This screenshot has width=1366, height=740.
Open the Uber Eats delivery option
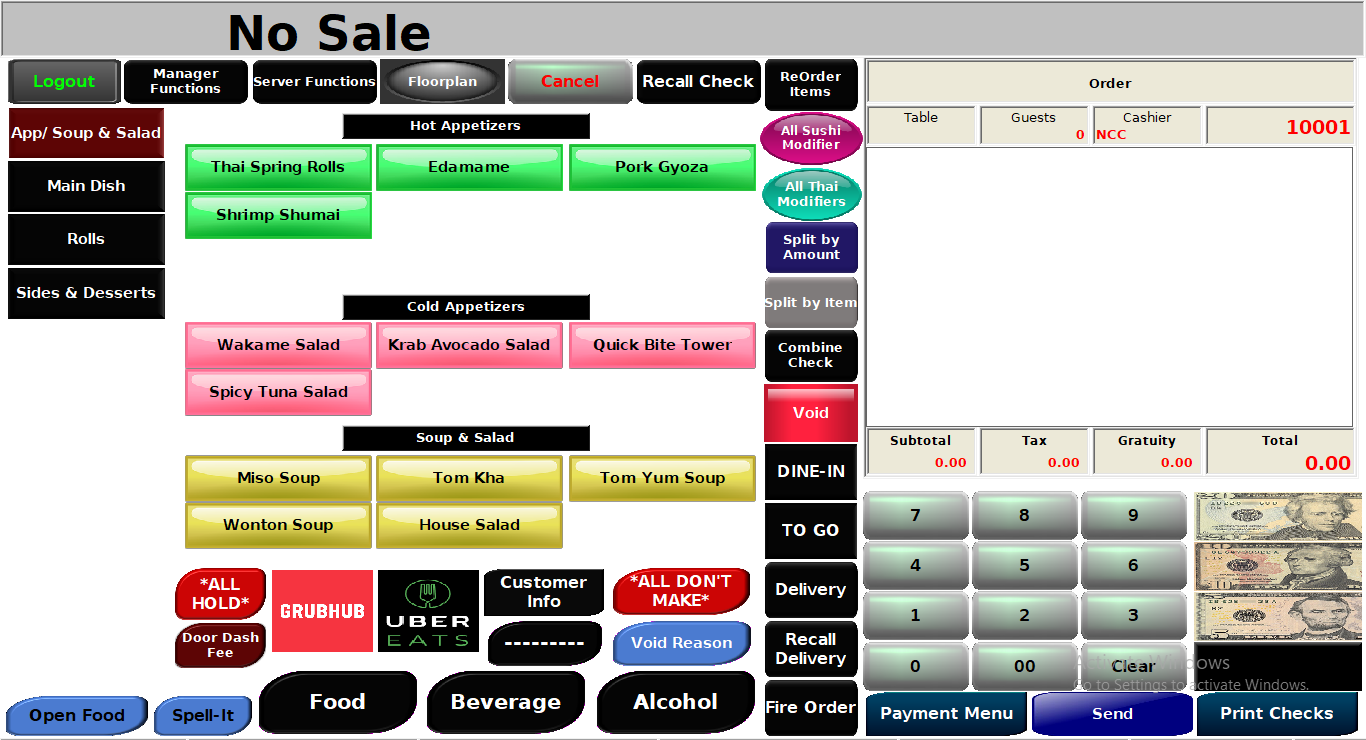coord(428,610)
